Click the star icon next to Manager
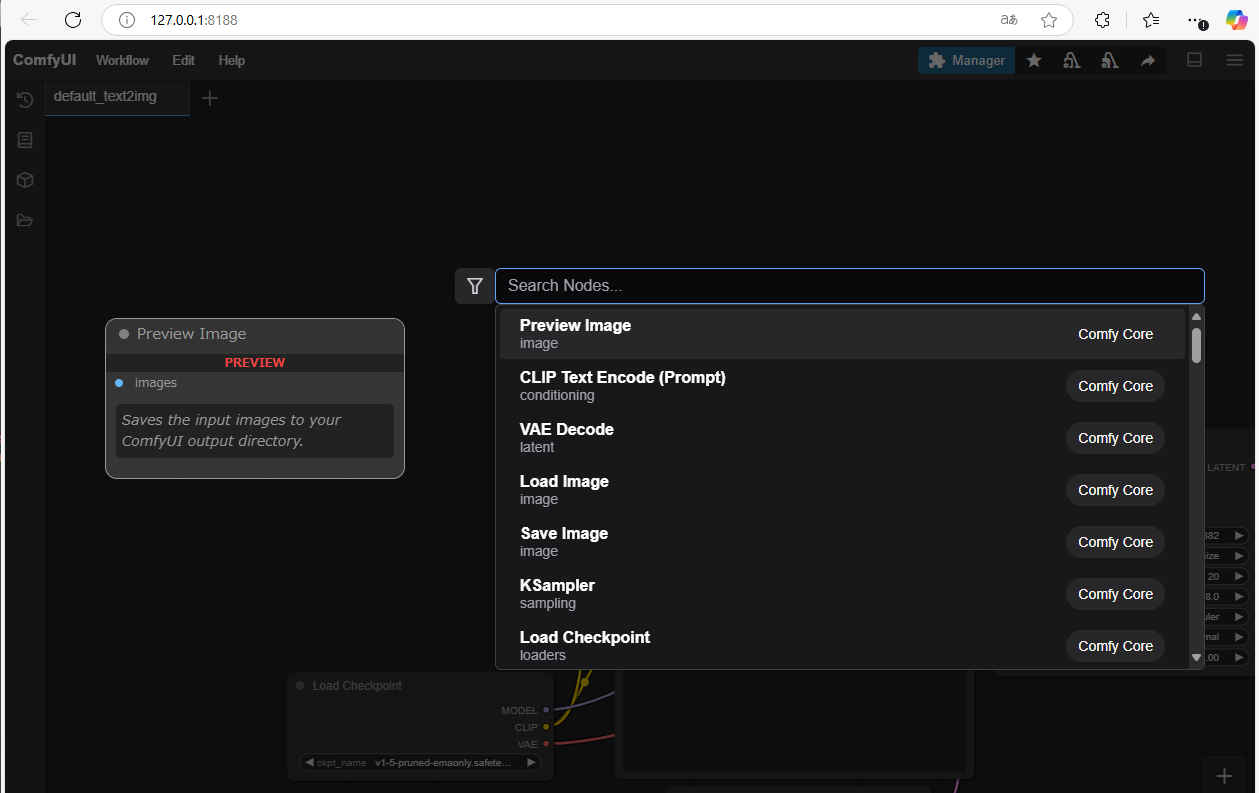The image size is (1259, 793). 1034,61
